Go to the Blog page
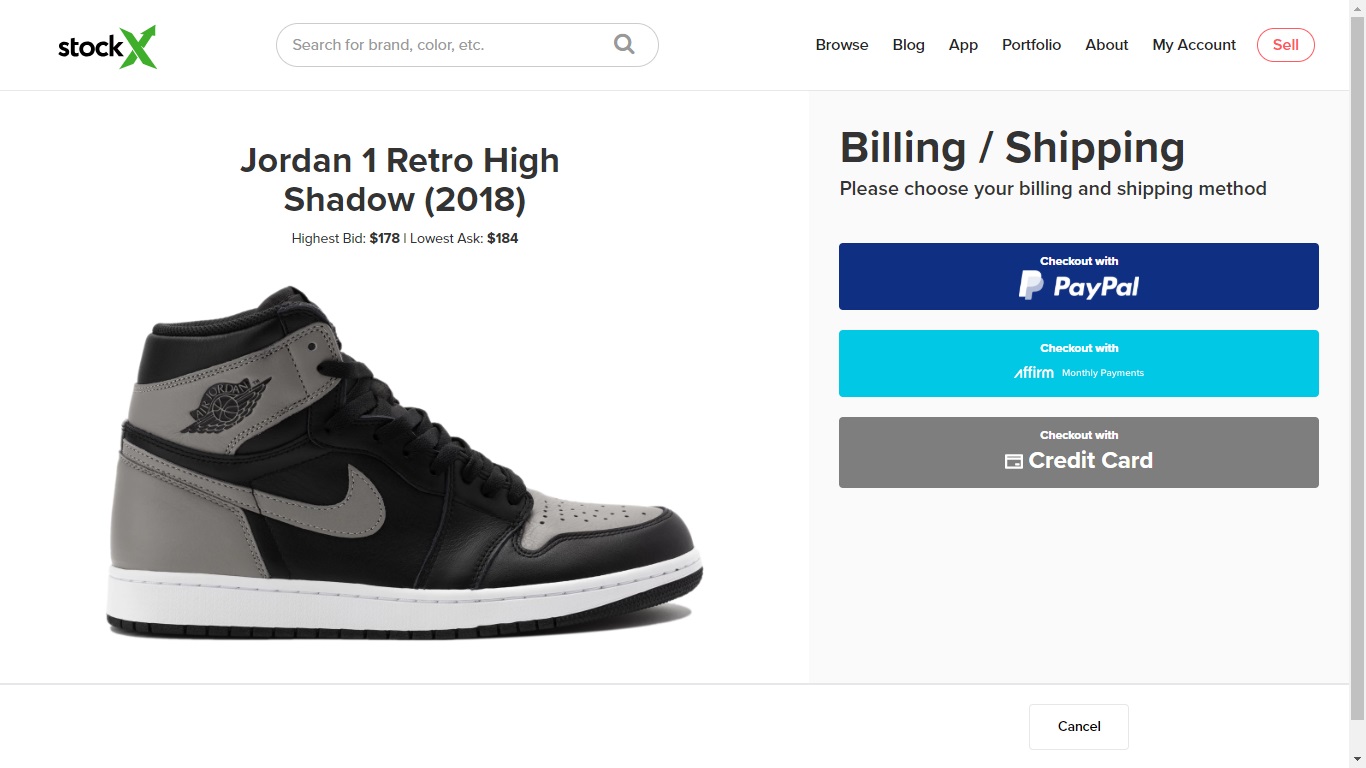The image size is (1366, 768). [908, 45]
